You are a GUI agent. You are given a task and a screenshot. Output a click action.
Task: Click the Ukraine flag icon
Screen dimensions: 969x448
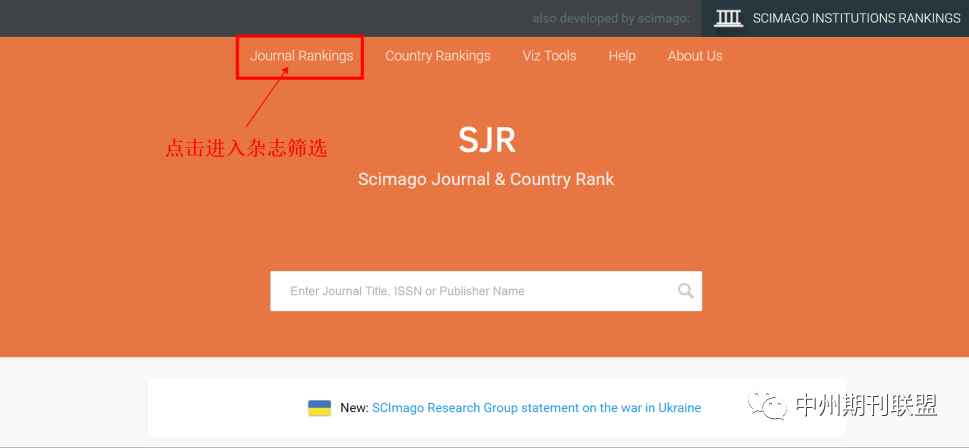[319, 408]
